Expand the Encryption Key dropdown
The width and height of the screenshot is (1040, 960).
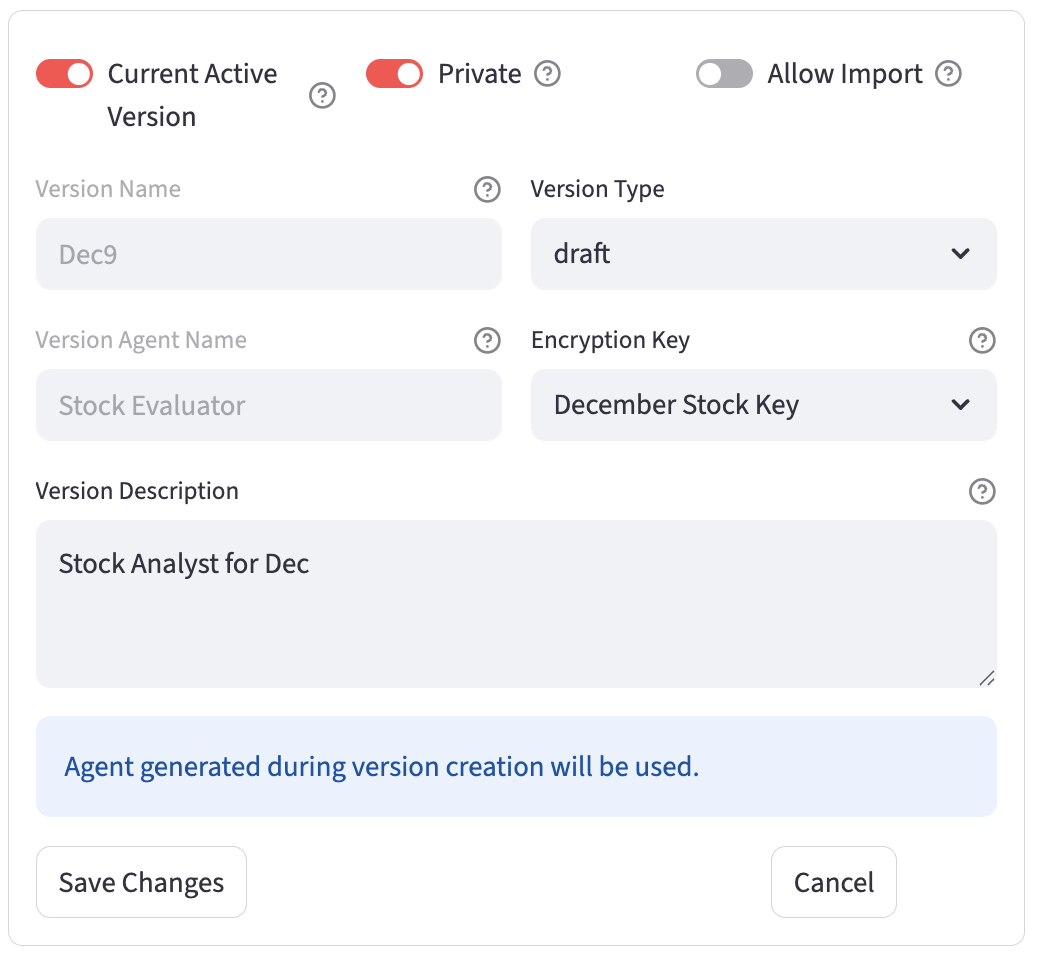click(x=763, y=405)
